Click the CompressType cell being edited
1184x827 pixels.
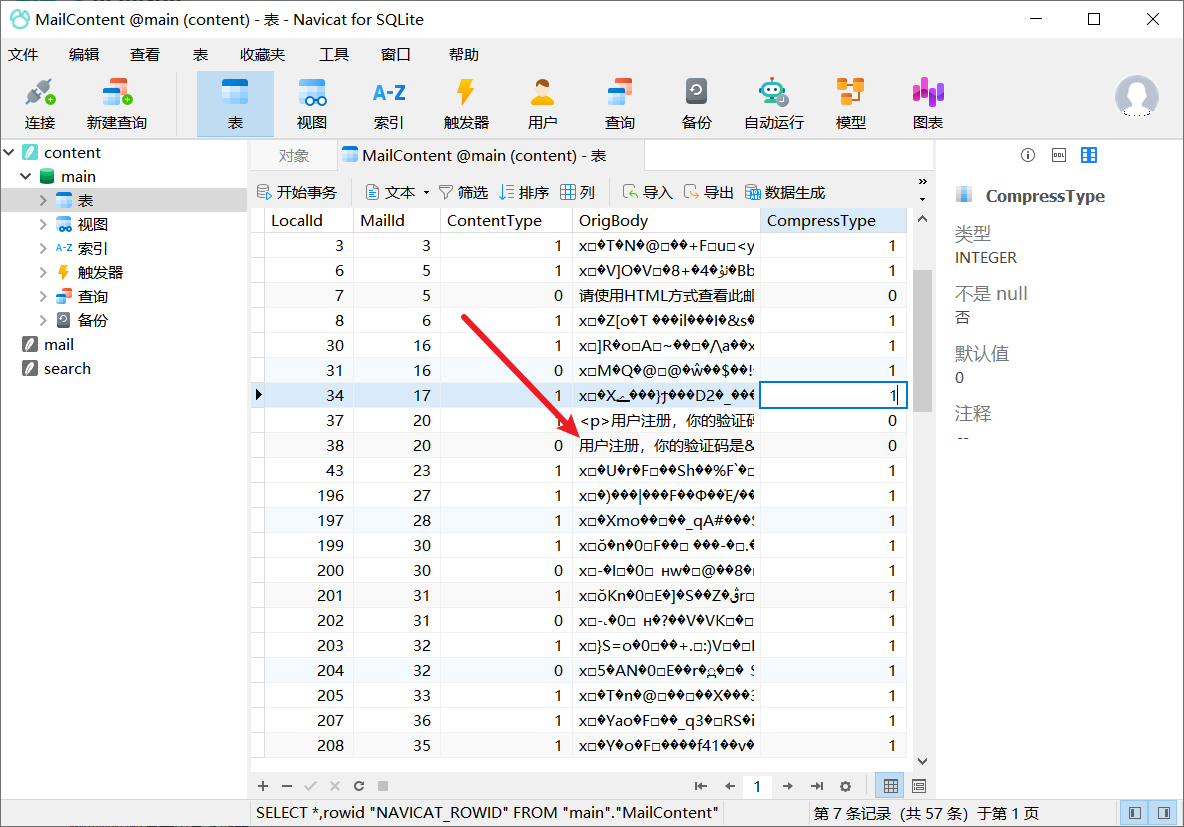[833, 395]
